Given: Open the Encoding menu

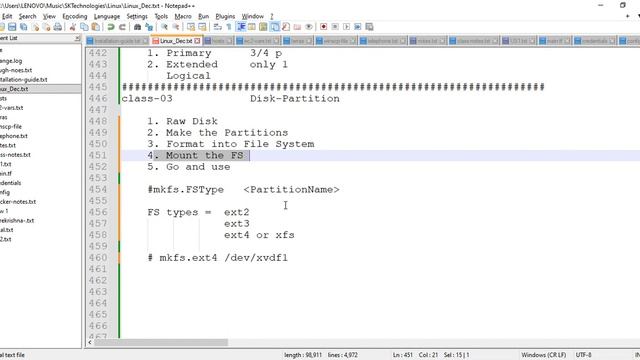Looking at the screenshot, I should coord(75,16).
